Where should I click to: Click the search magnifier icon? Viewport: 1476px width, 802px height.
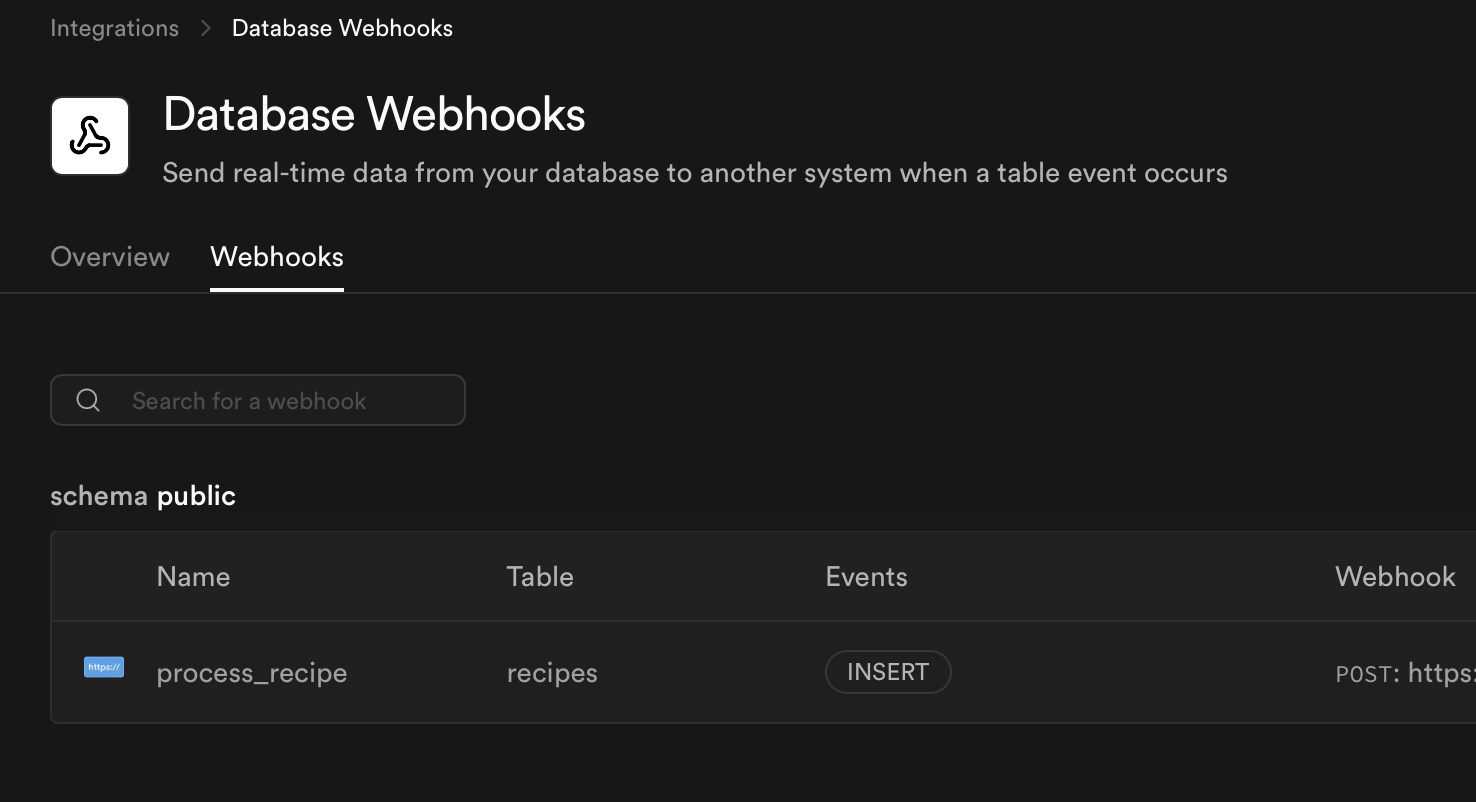coord(88,400)
